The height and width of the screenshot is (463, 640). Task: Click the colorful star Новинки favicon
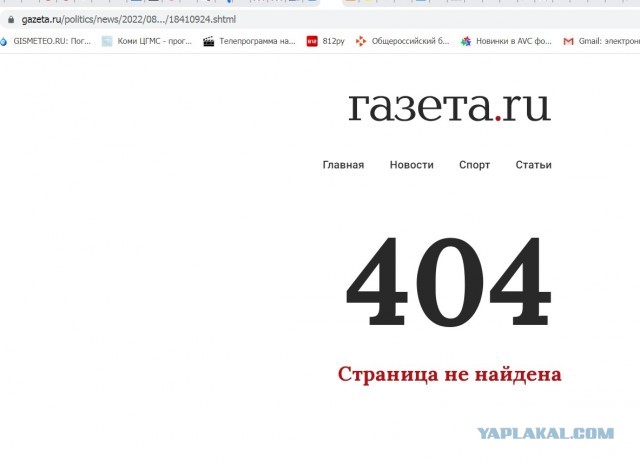tap(466, 41)
